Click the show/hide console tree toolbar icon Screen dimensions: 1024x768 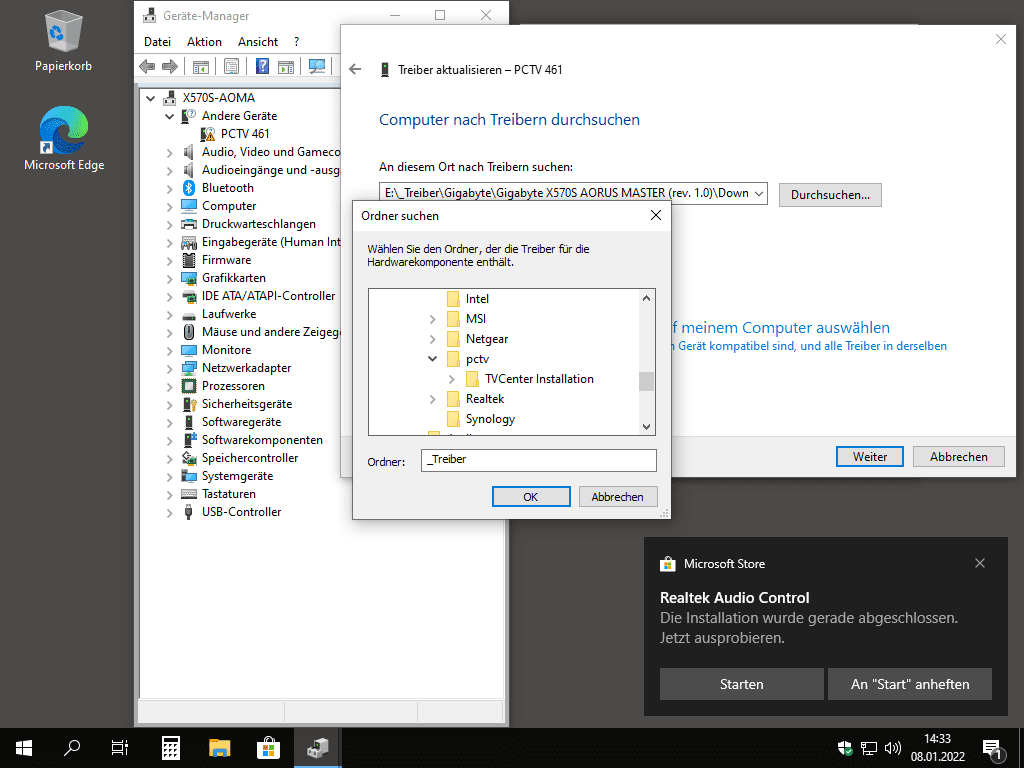point(201,66)
